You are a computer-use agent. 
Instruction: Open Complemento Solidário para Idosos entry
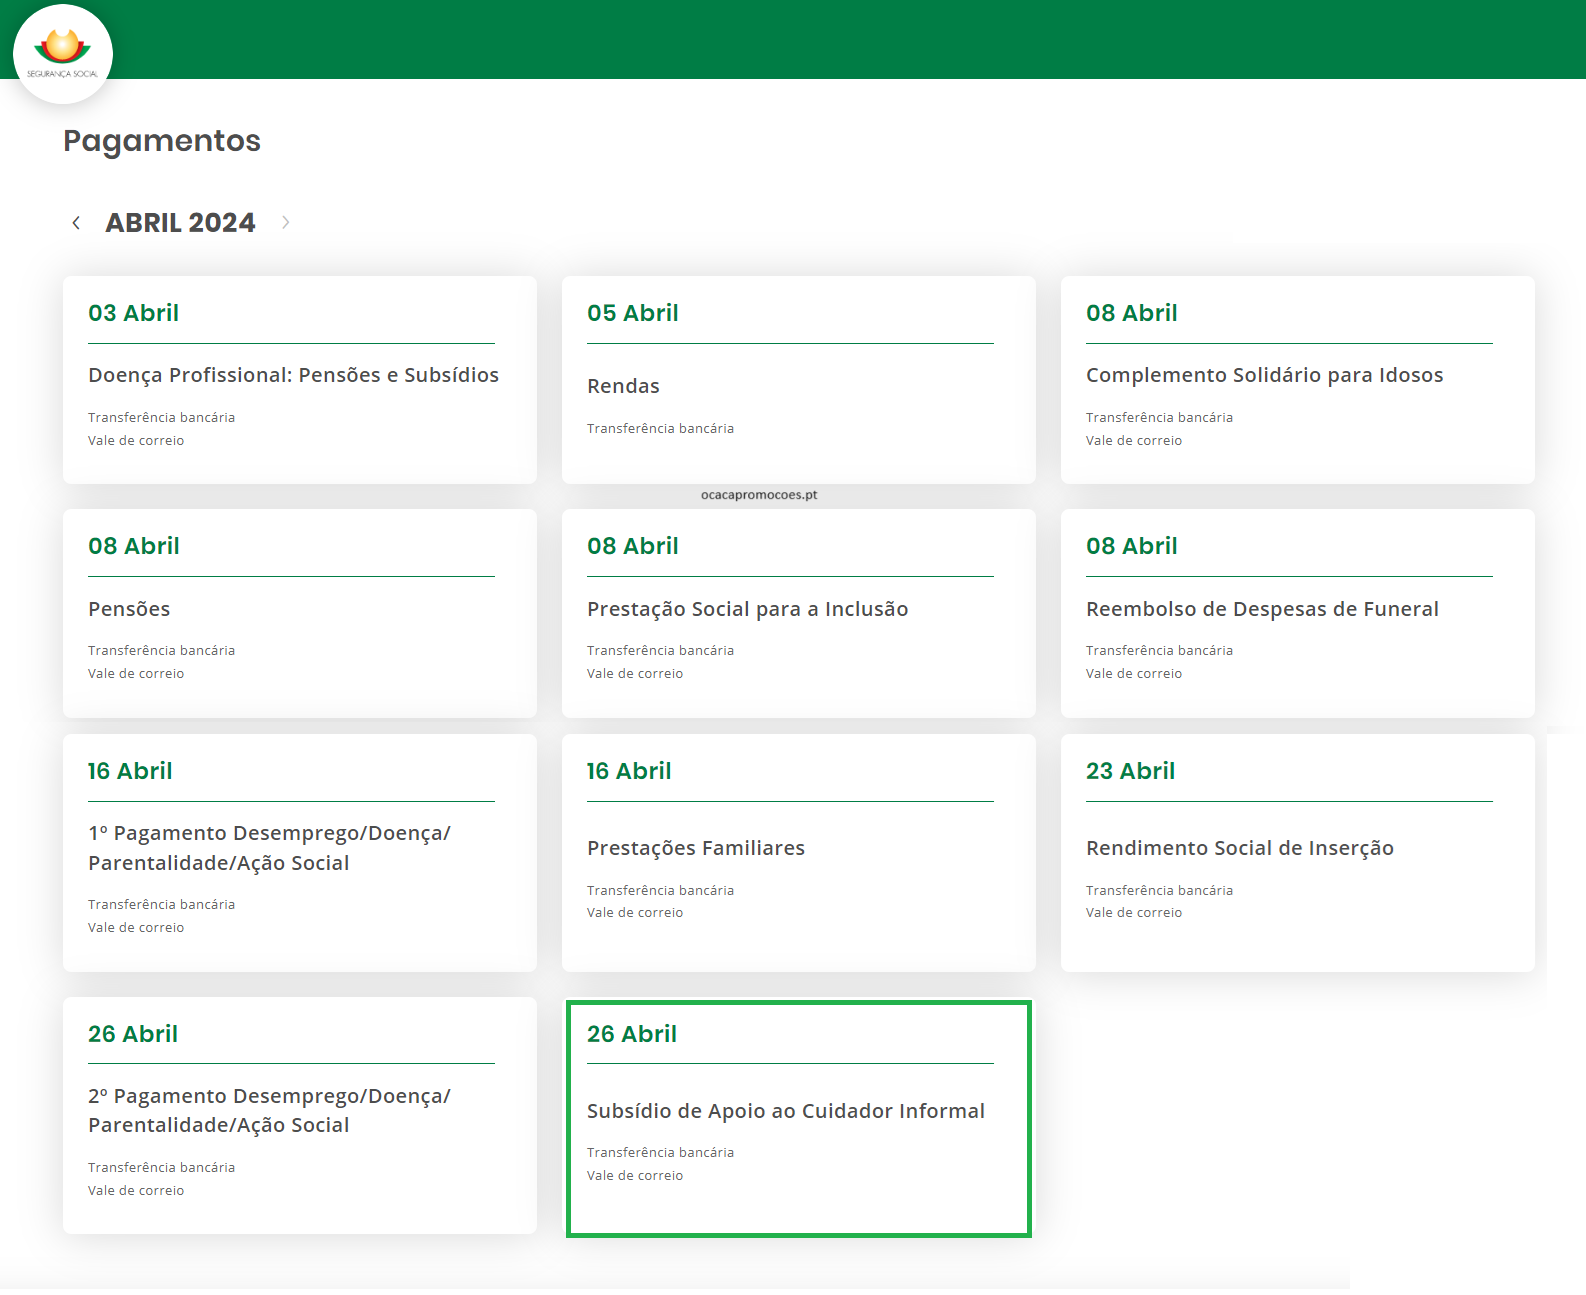point(1264,375)
